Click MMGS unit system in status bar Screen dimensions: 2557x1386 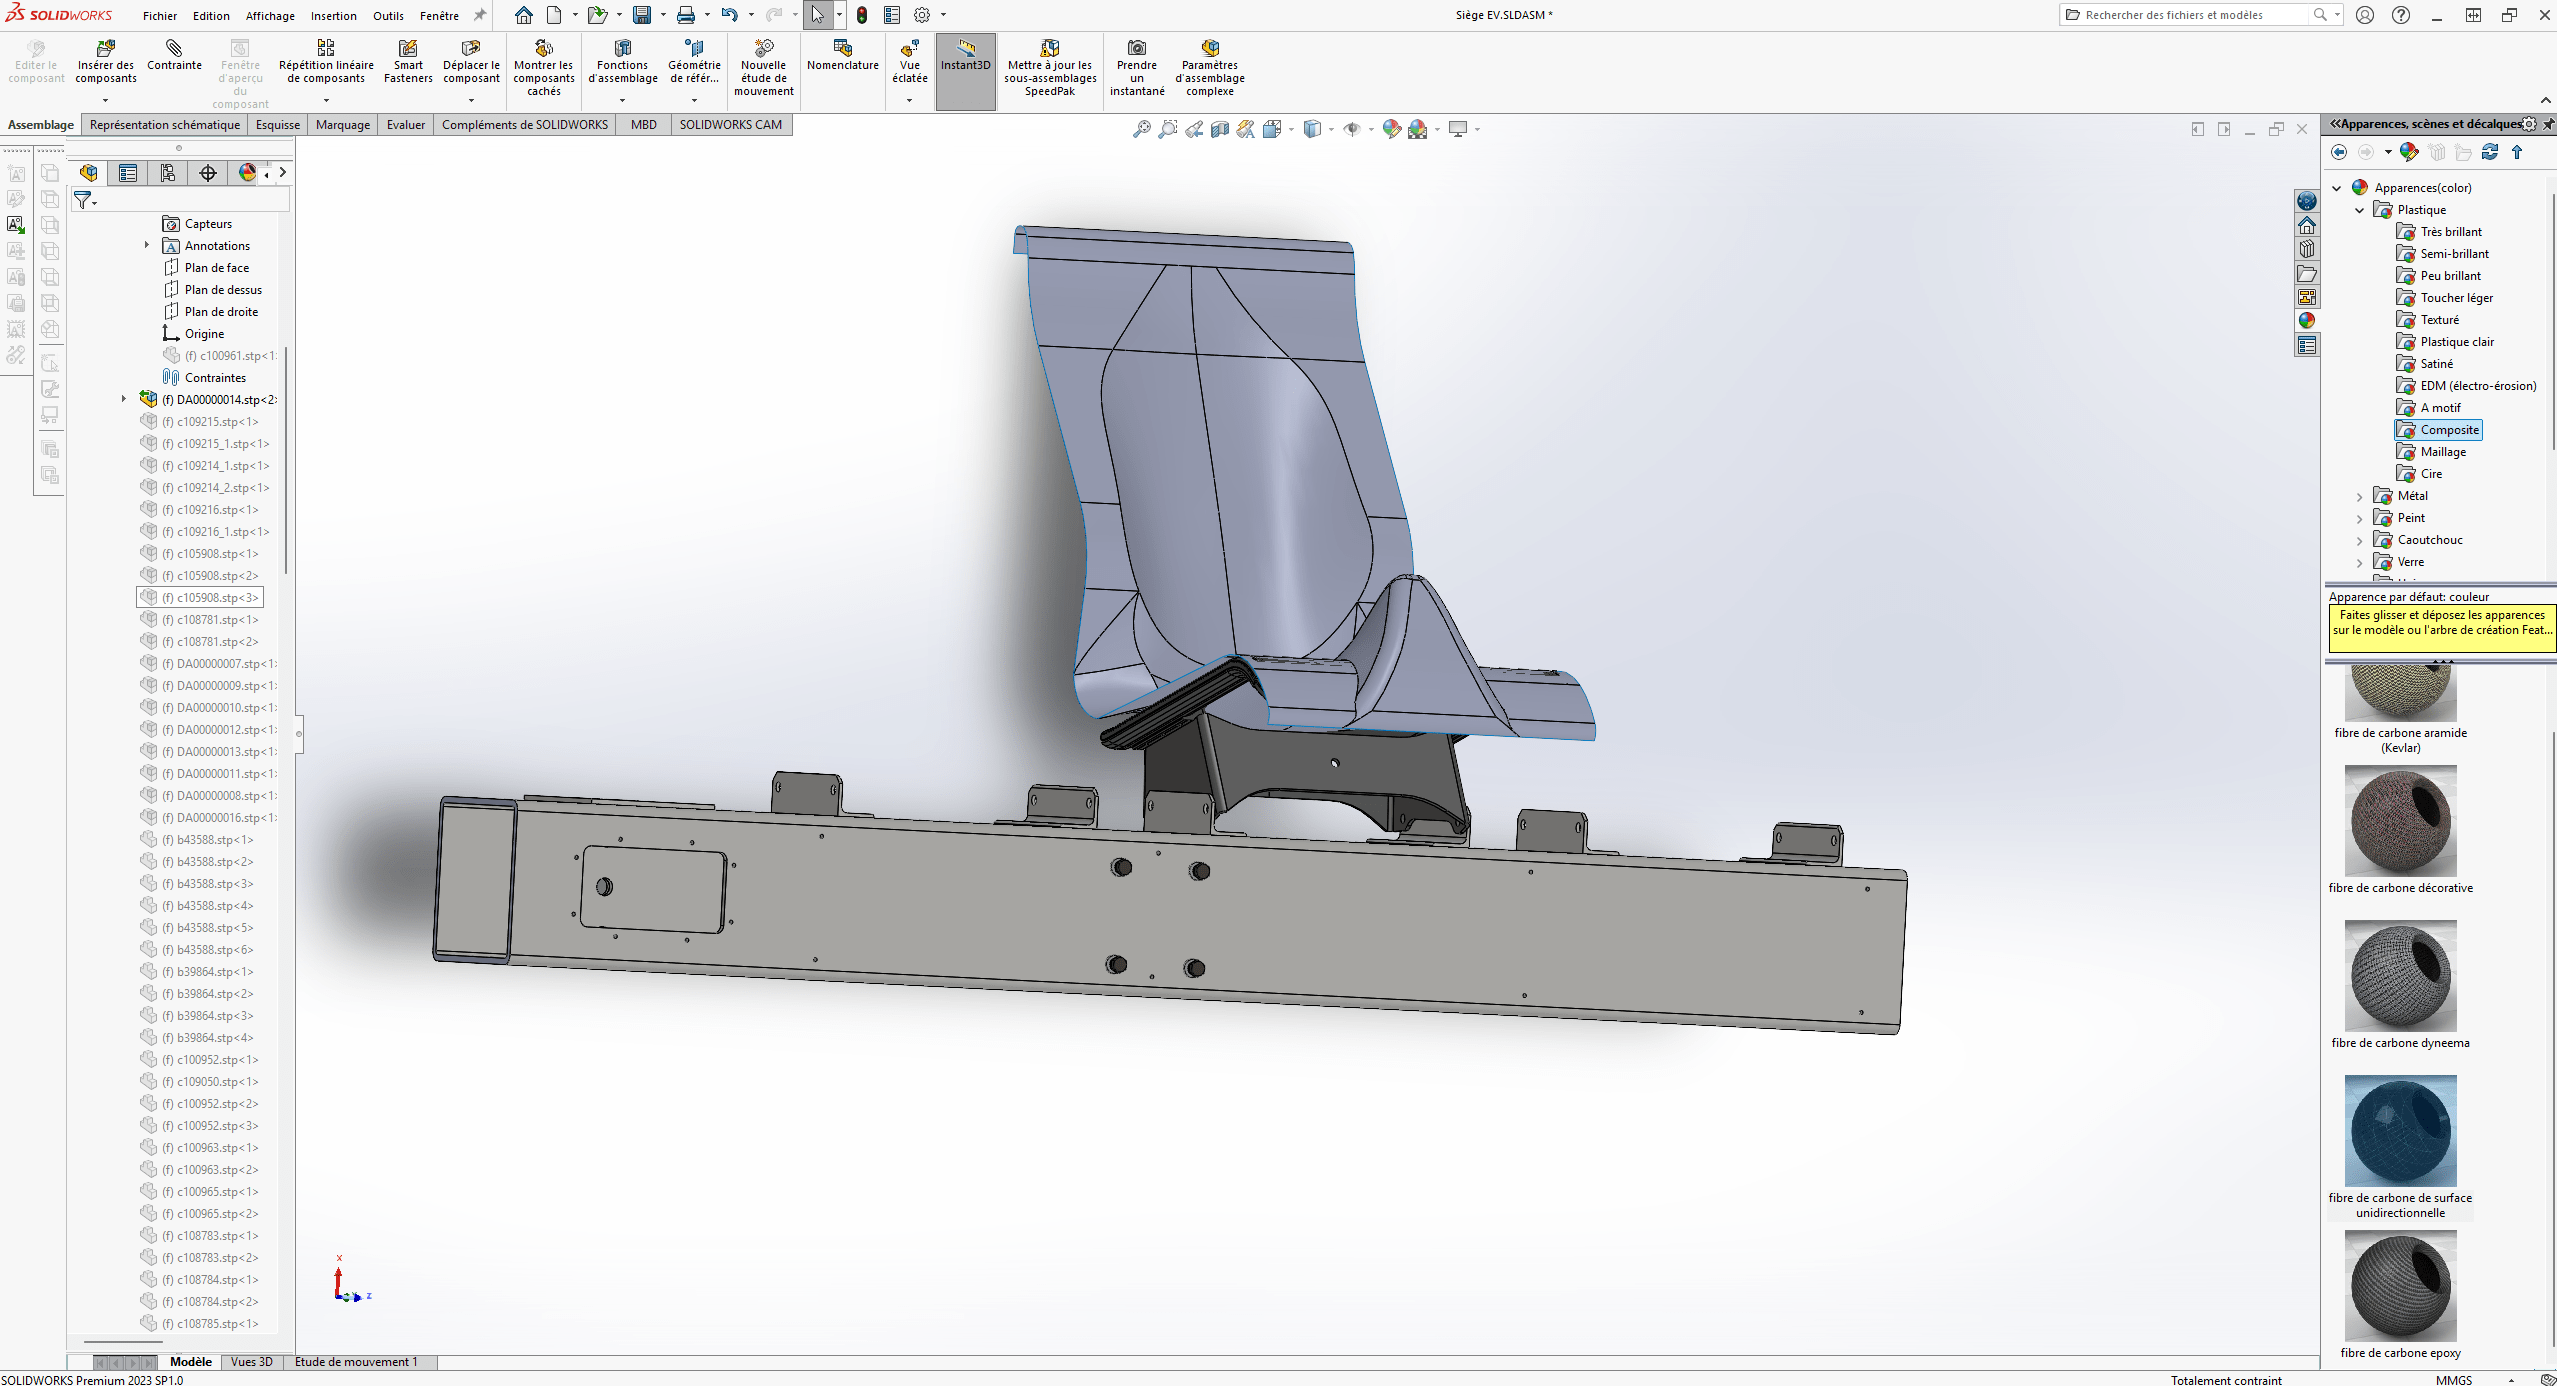(2453, 1380)
